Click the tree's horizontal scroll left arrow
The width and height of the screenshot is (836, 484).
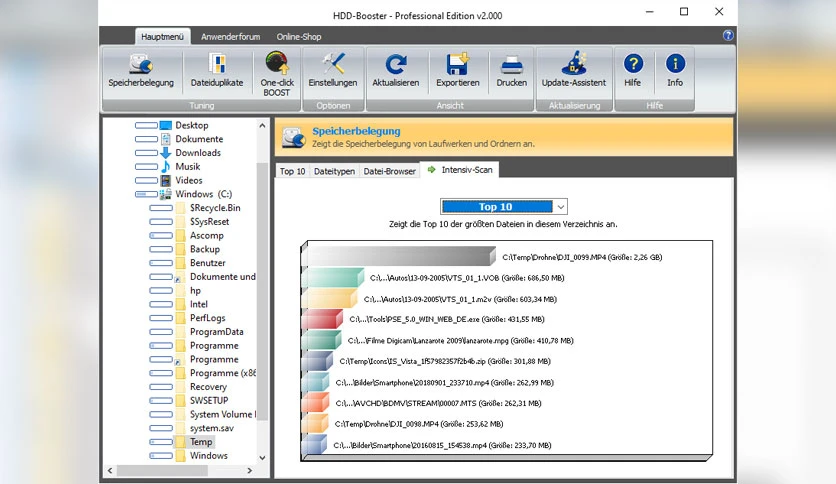pyautogui.click(x=110, y=471)
